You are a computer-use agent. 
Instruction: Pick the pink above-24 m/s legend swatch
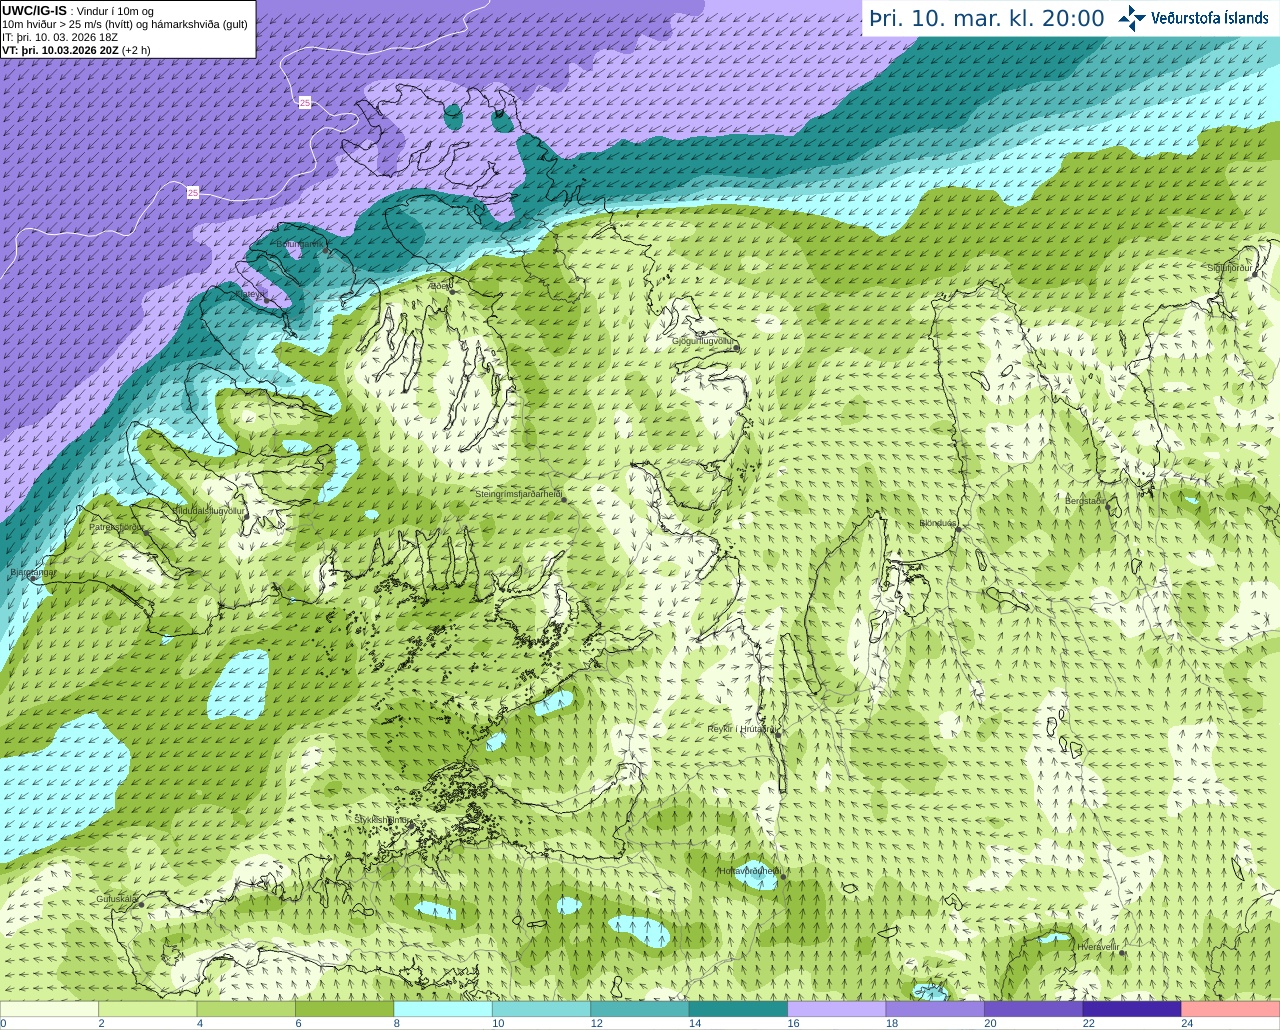(x=1230, y=1009)
